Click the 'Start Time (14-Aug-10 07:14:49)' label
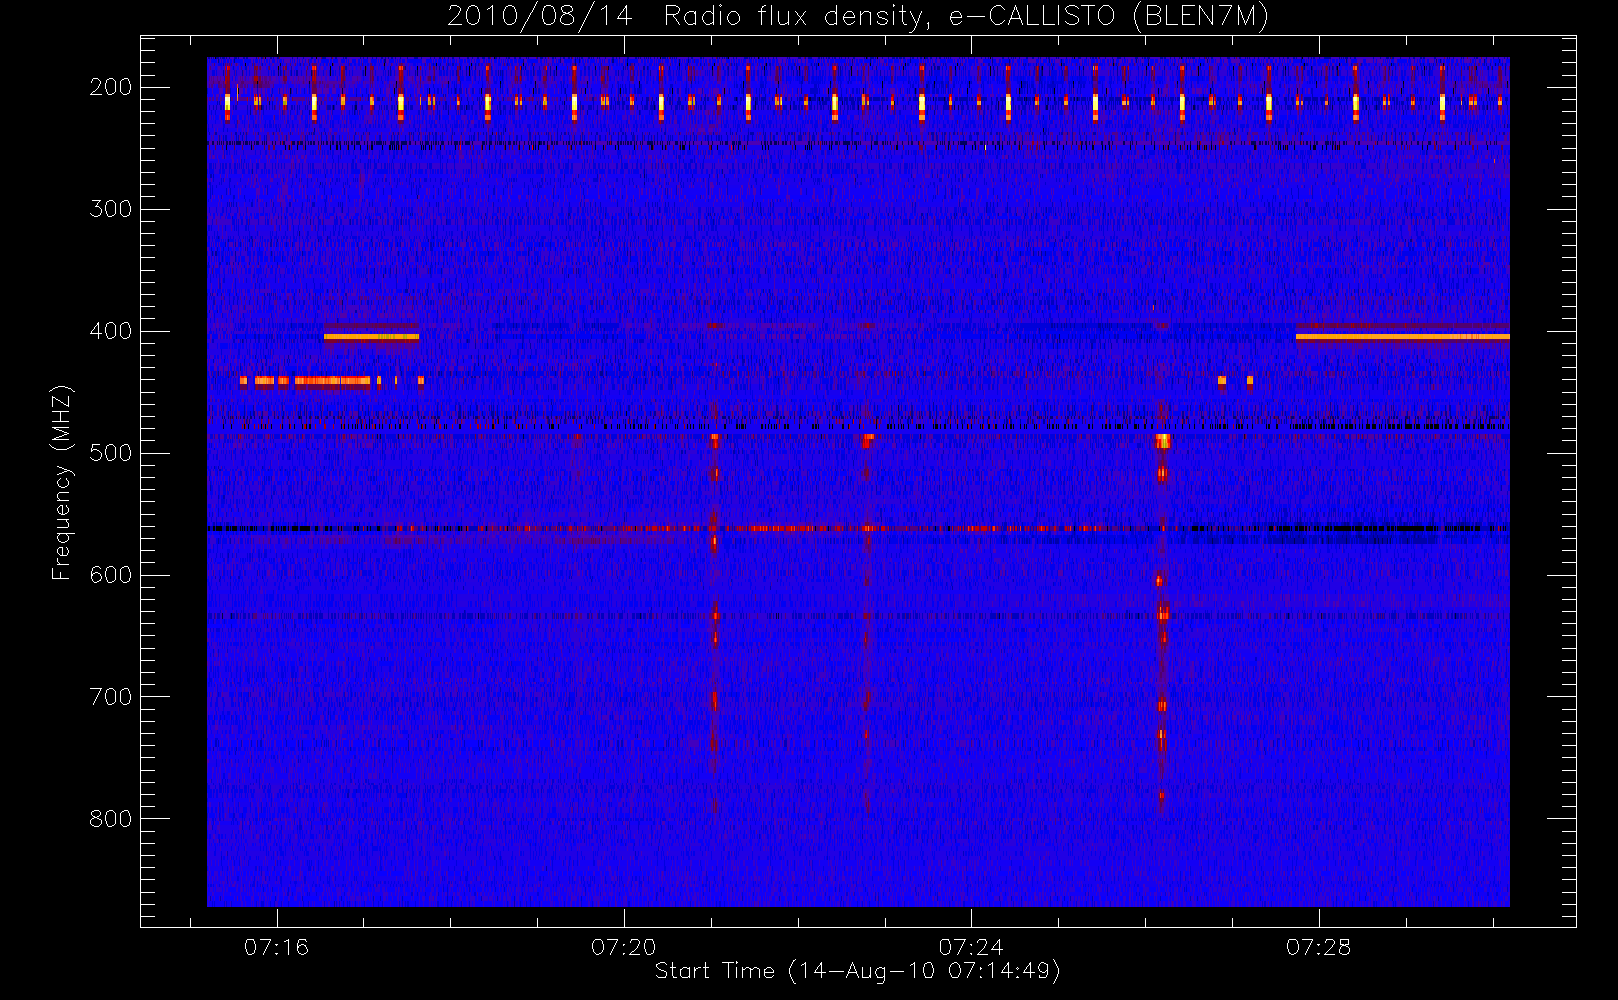1618x1000 pixels. 857,971
